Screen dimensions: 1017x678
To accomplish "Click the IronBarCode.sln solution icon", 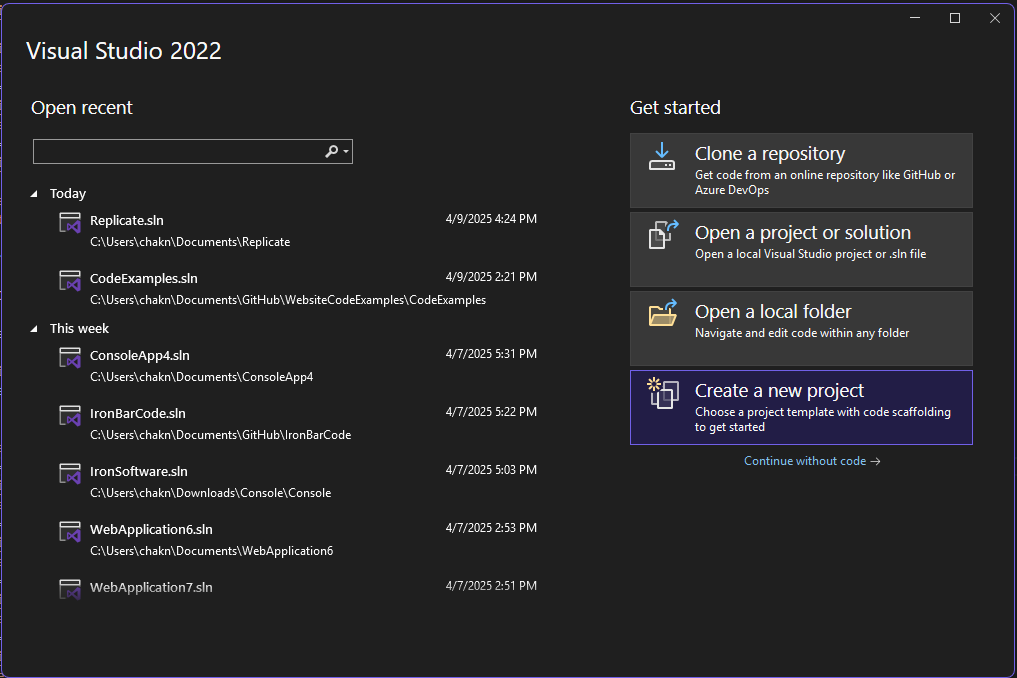I will pos(70,415).
